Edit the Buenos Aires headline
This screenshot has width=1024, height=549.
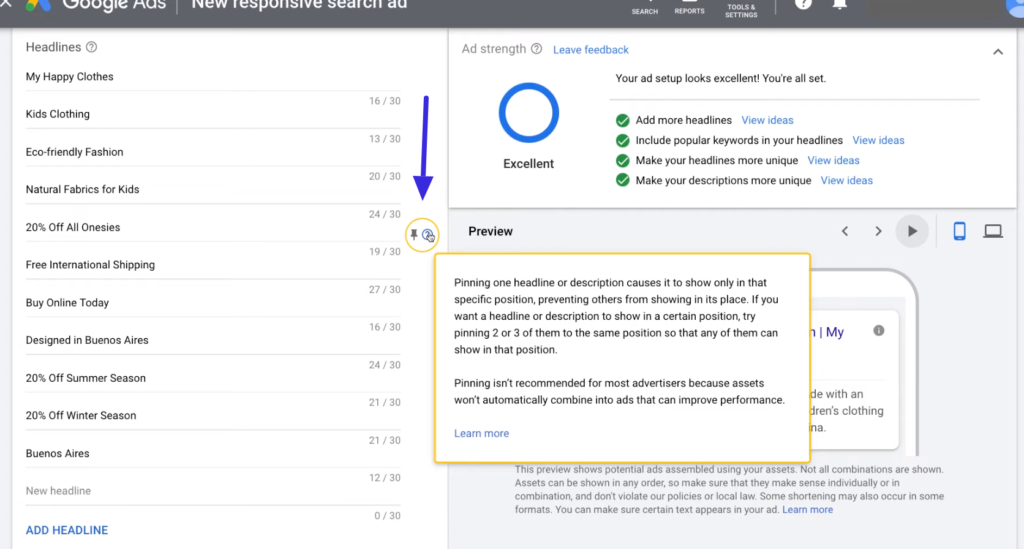(x=213, y=454)
